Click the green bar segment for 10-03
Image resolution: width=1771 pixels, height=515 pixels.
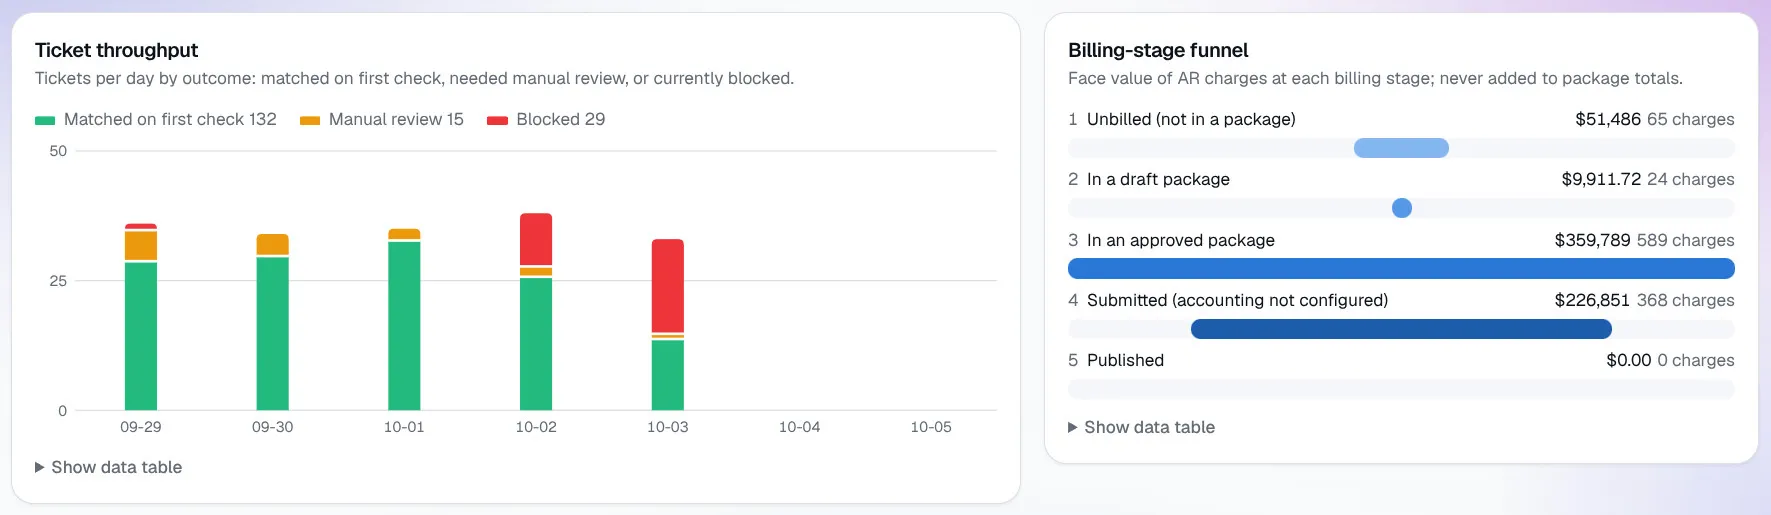[x=668, y=375]
